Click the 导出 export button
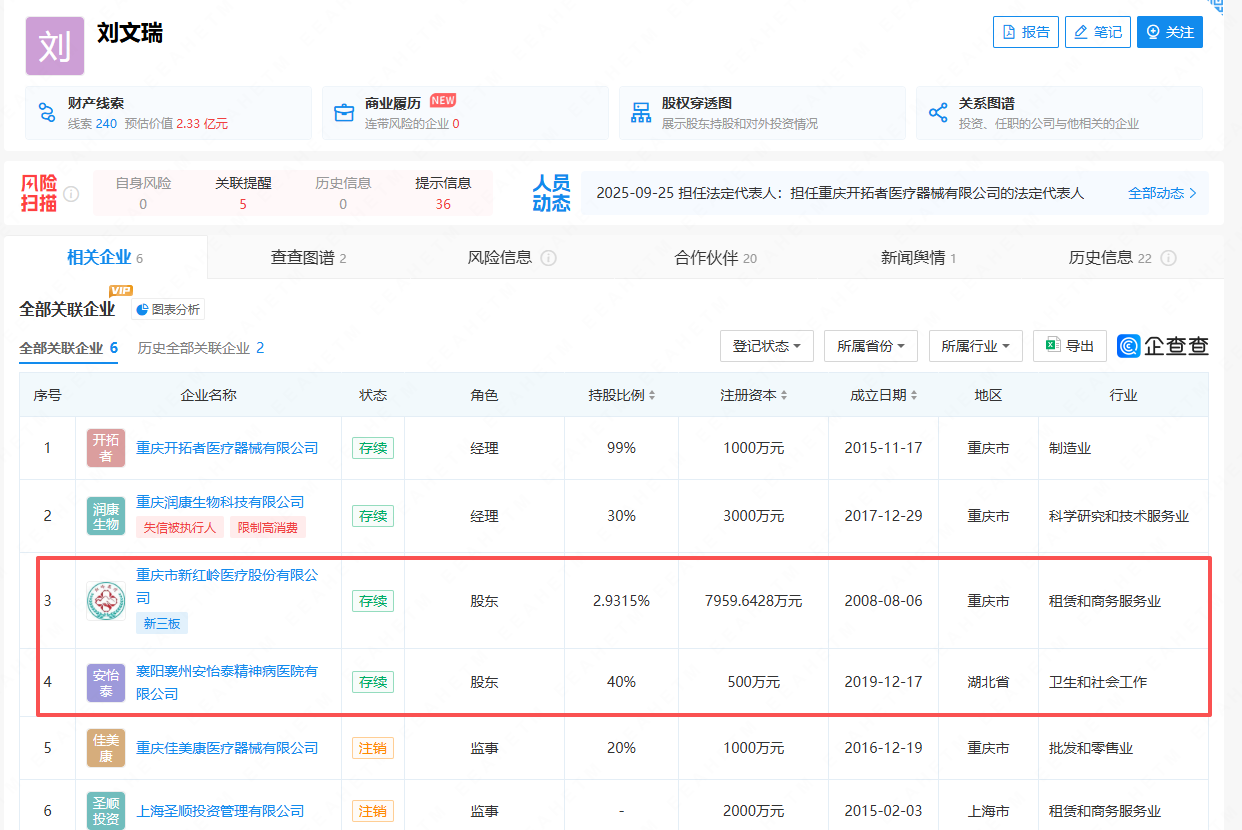This screenshot has height=830, width=1242. [1069, 346]
